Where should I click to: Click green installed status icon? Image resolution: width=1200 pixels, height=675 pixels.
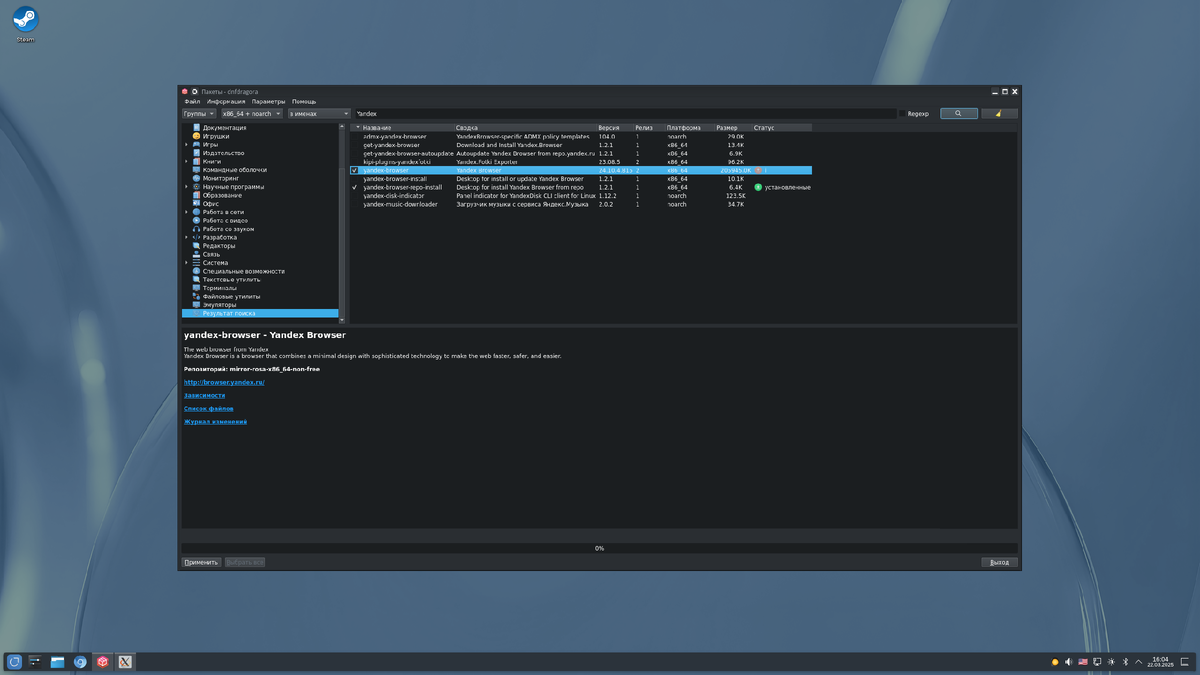(x=758, y=187)
